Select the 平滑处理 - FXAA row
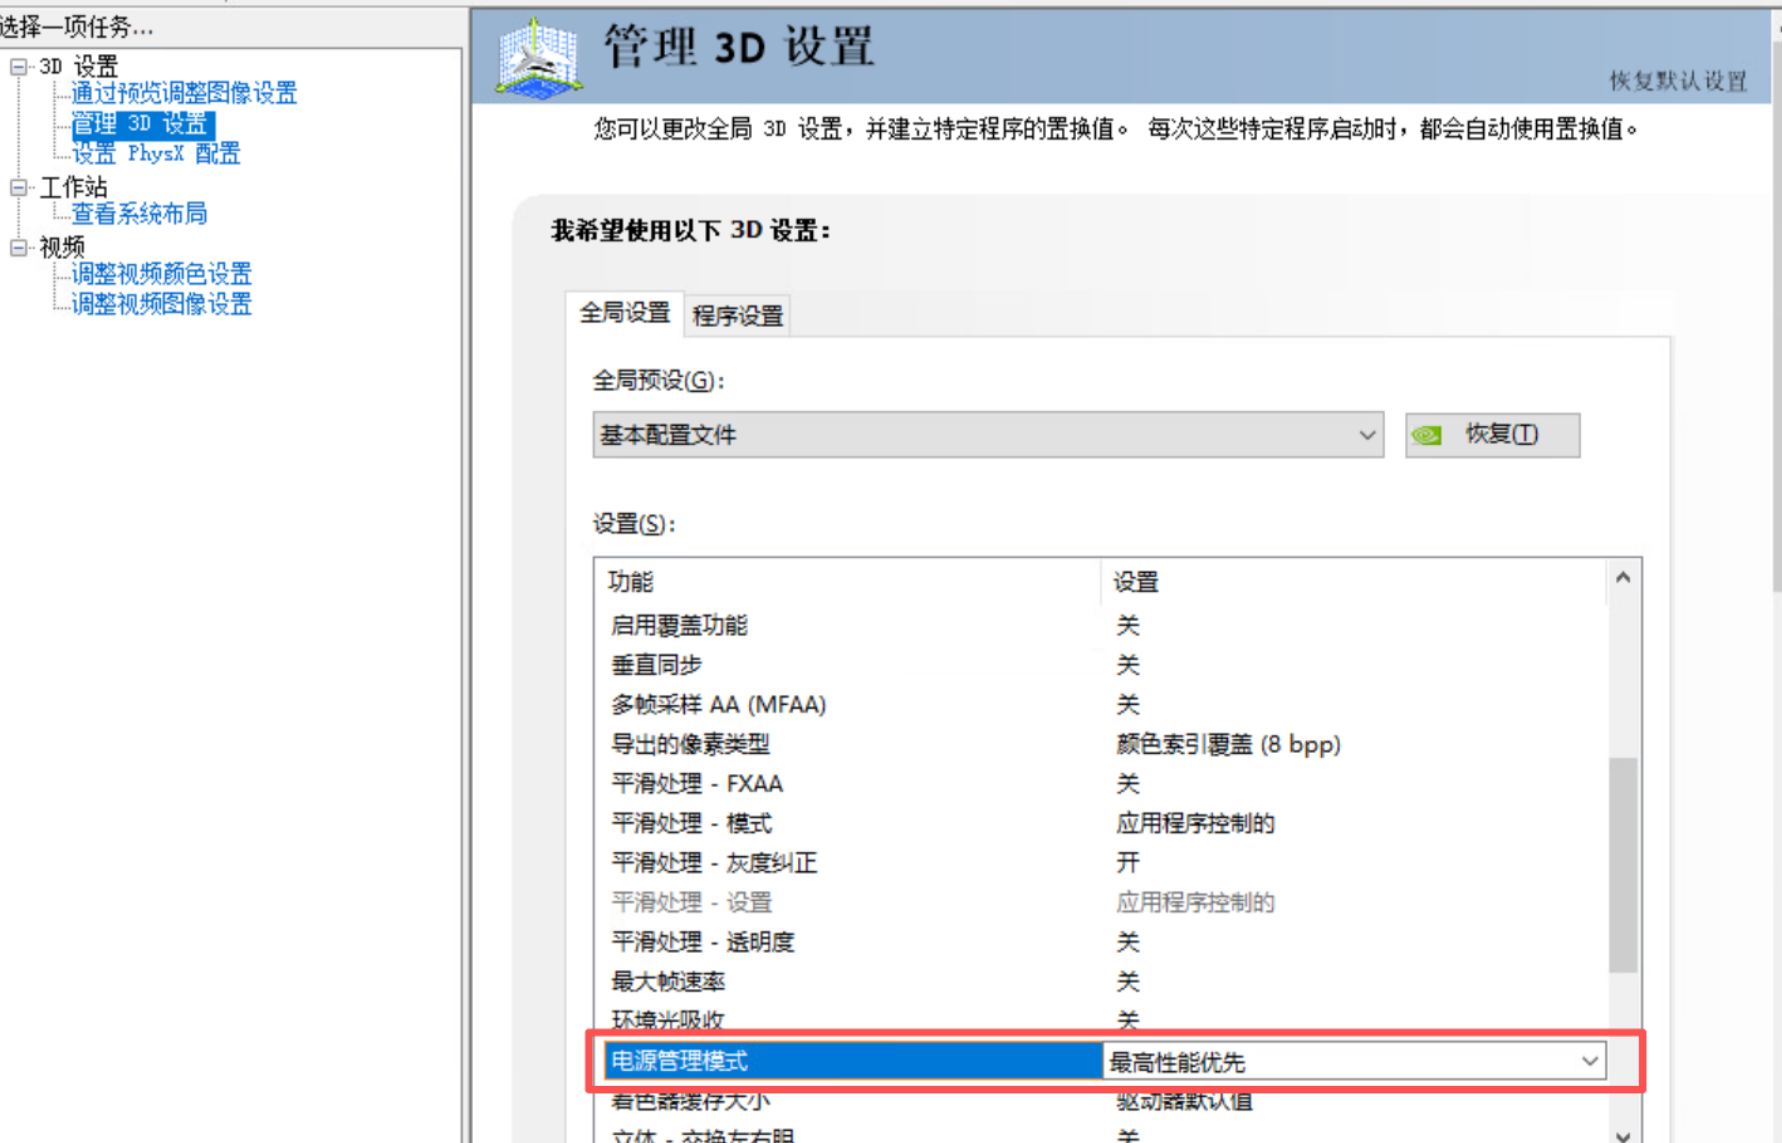Image resolution: width=1782 pixels, height=1143 pixels. point(1100,783)
